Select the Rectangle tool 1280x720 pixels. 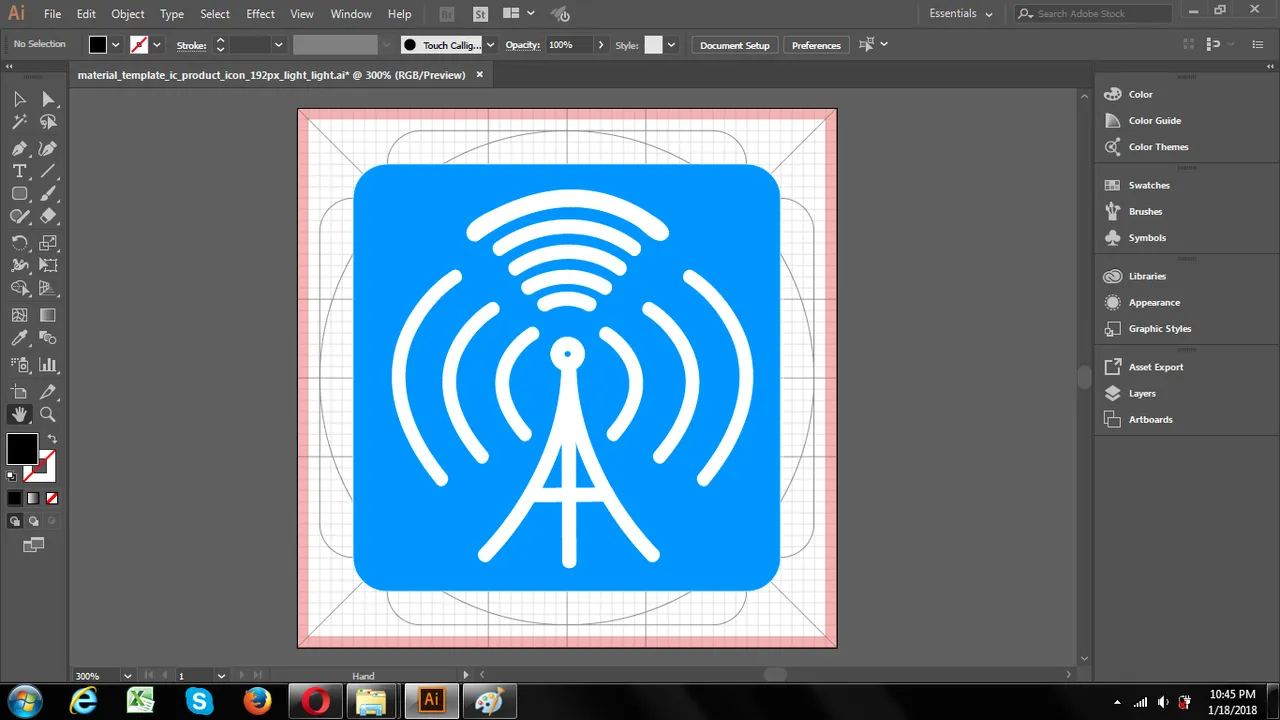tap(19, 194)
